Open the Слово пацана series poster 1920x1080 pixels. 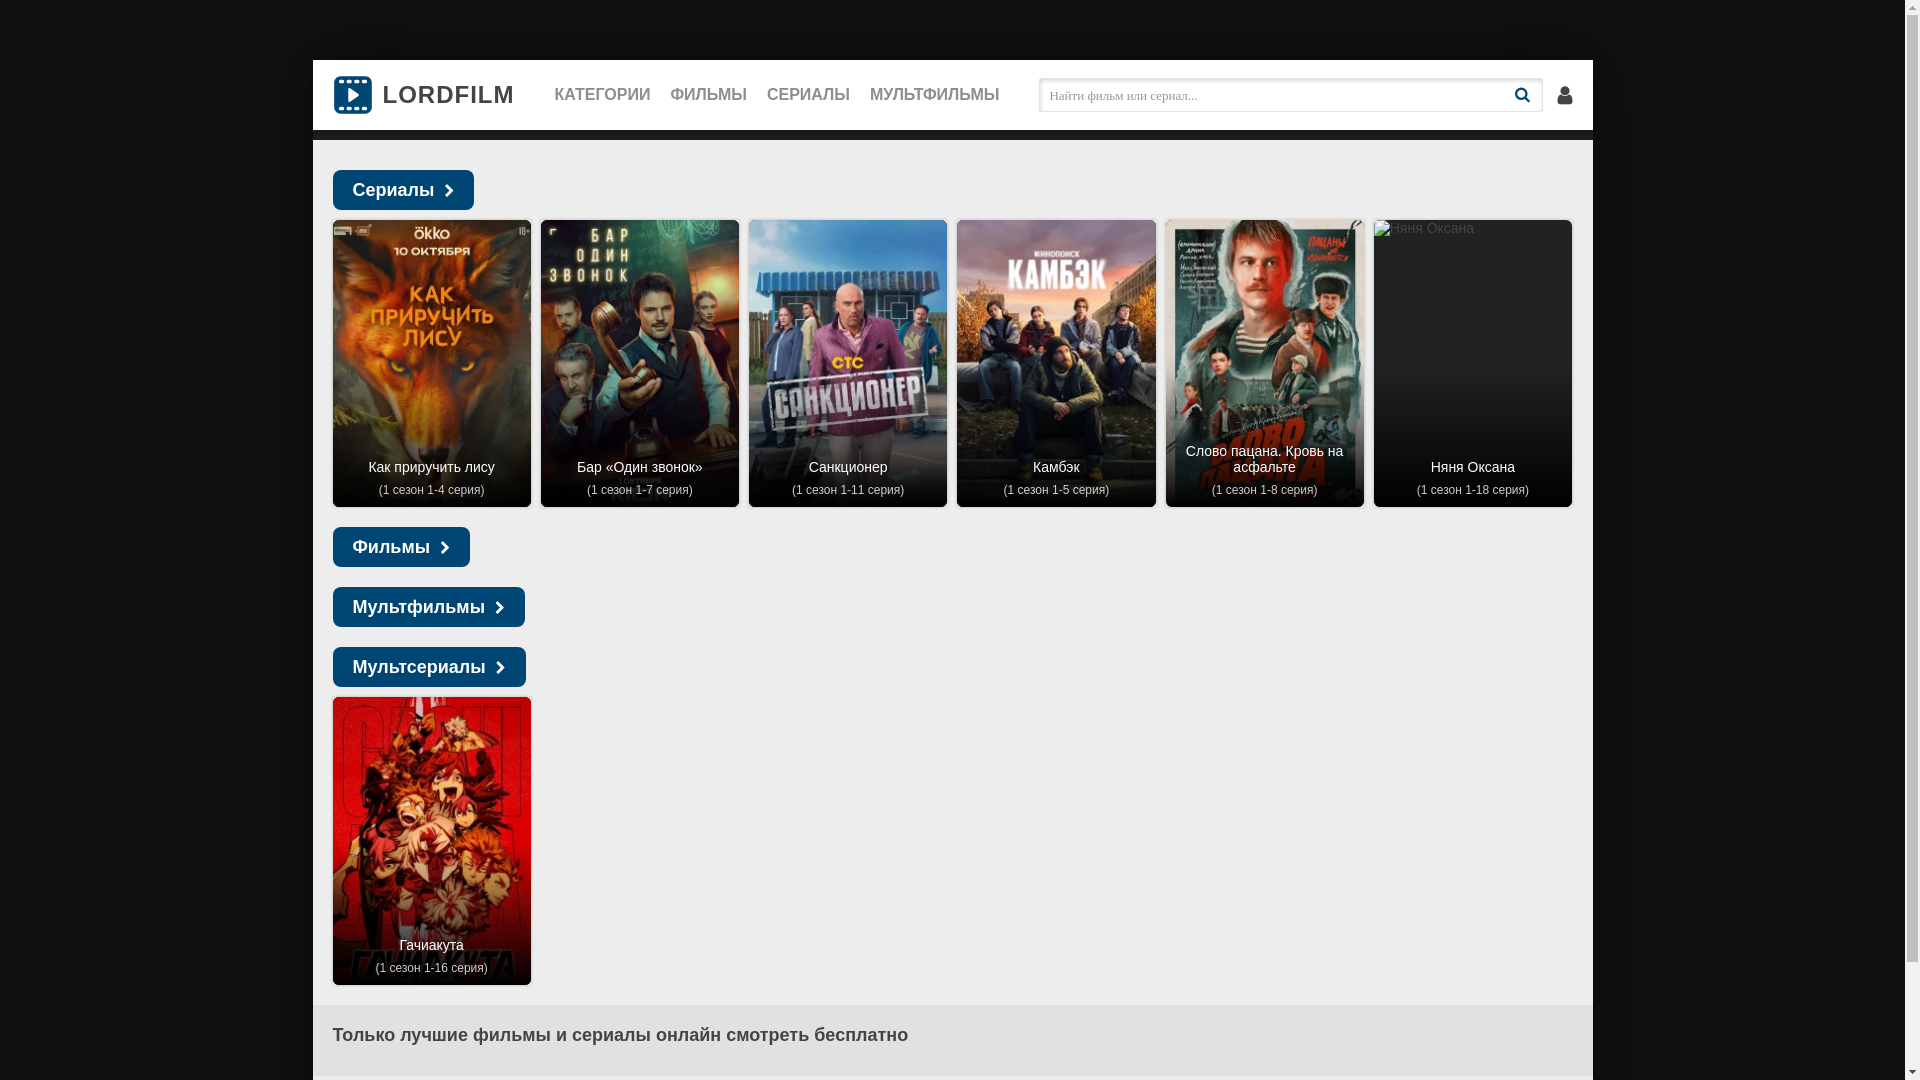pos(1264,363)
